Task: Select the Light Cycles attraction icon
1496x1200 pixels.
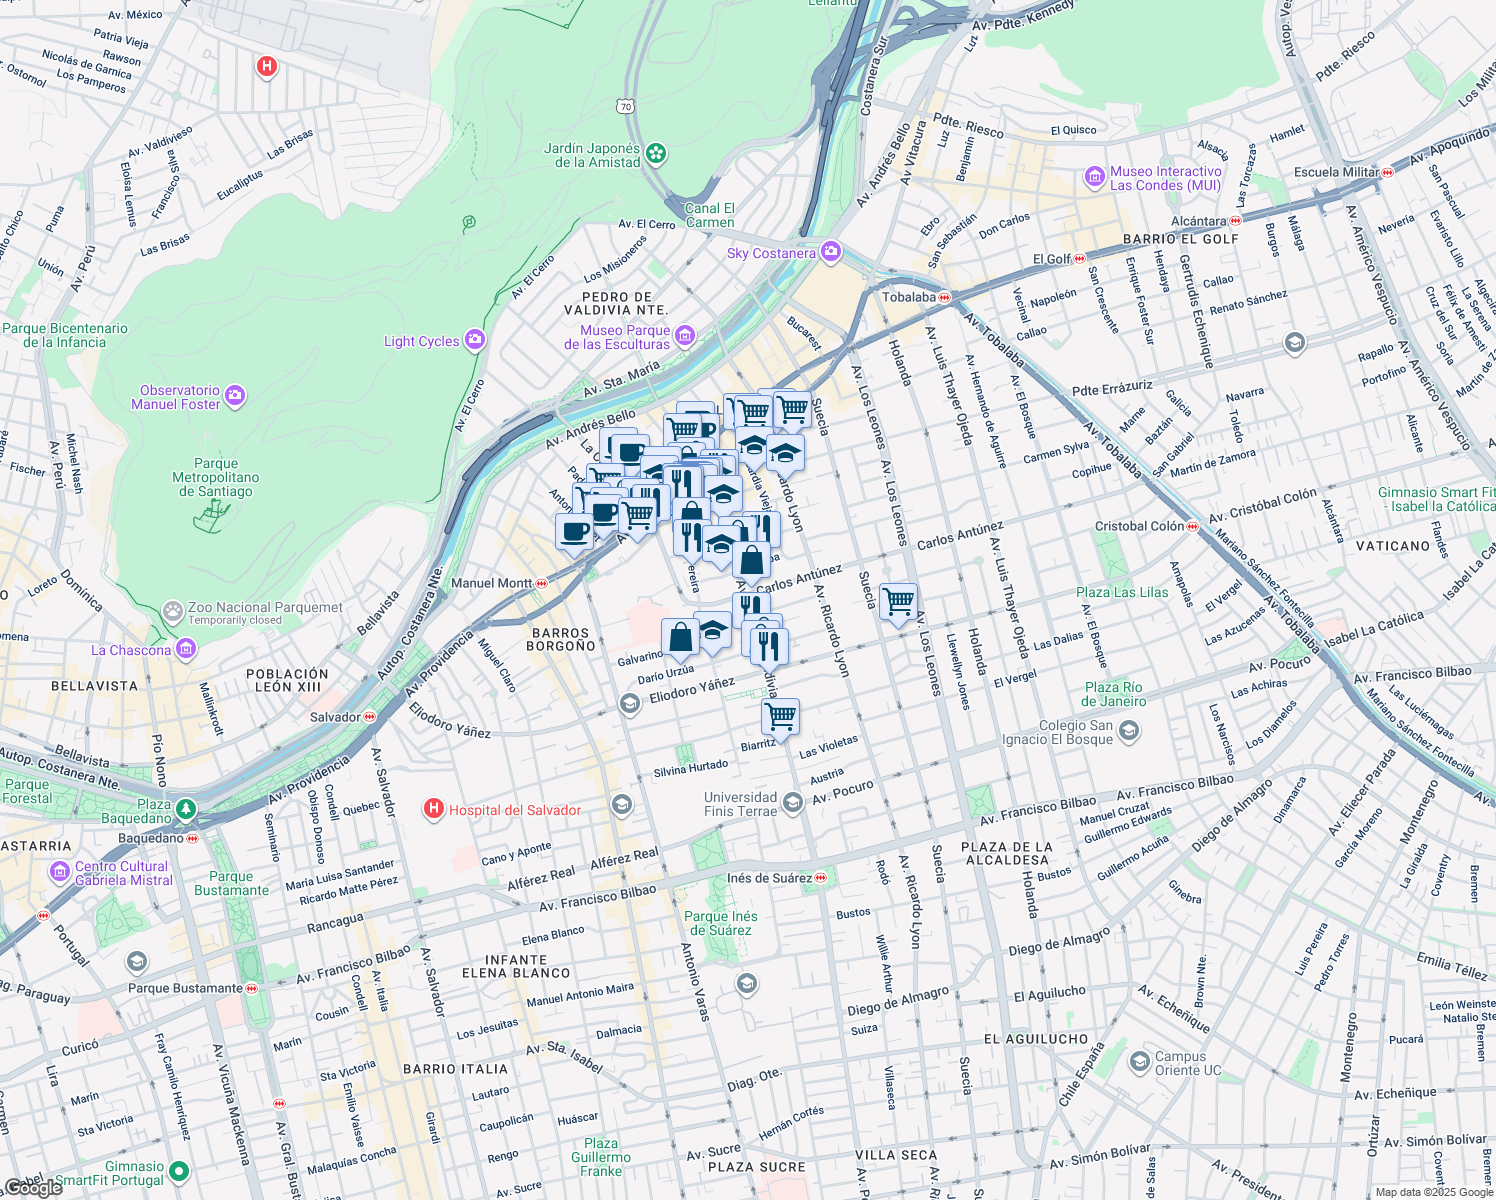Action: coord(474,341)
